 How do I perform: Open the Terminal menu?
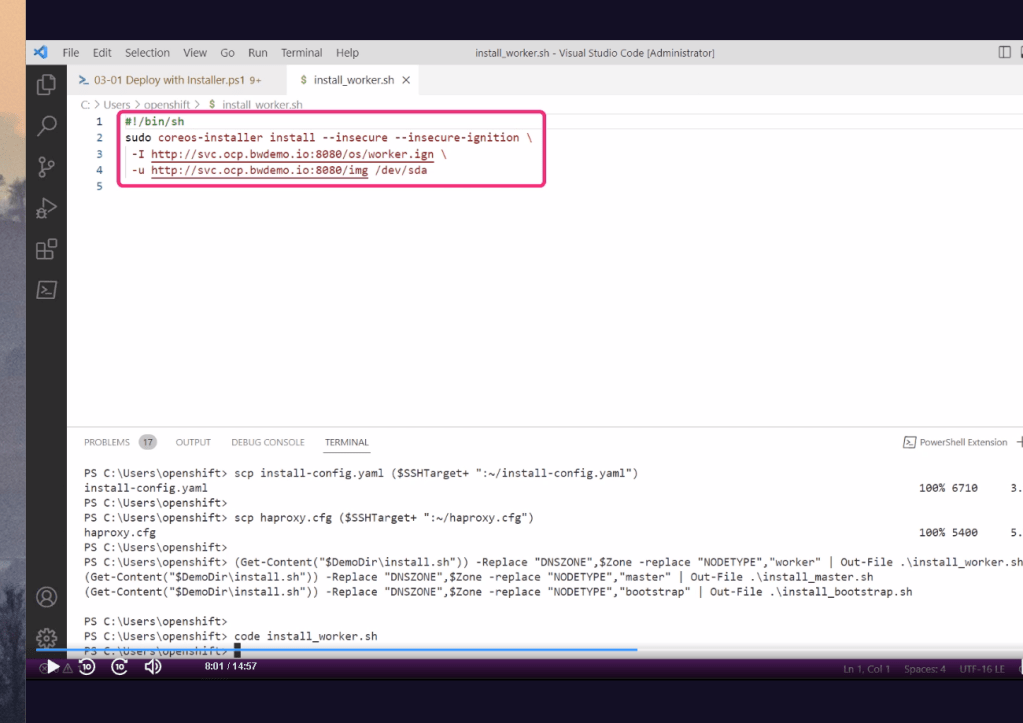(x=301, y=53)
